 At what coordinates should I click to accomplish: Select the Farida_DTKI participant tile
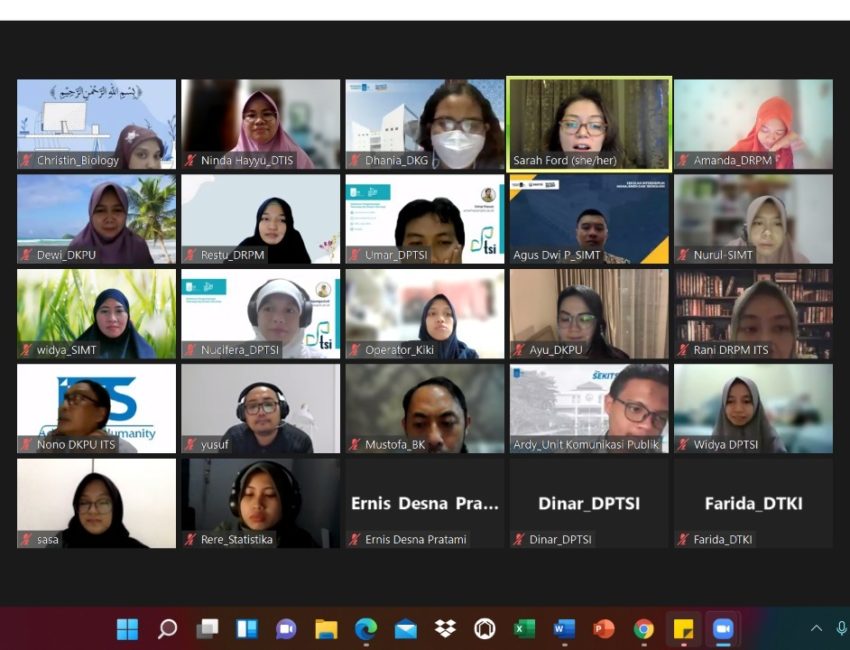753,503
